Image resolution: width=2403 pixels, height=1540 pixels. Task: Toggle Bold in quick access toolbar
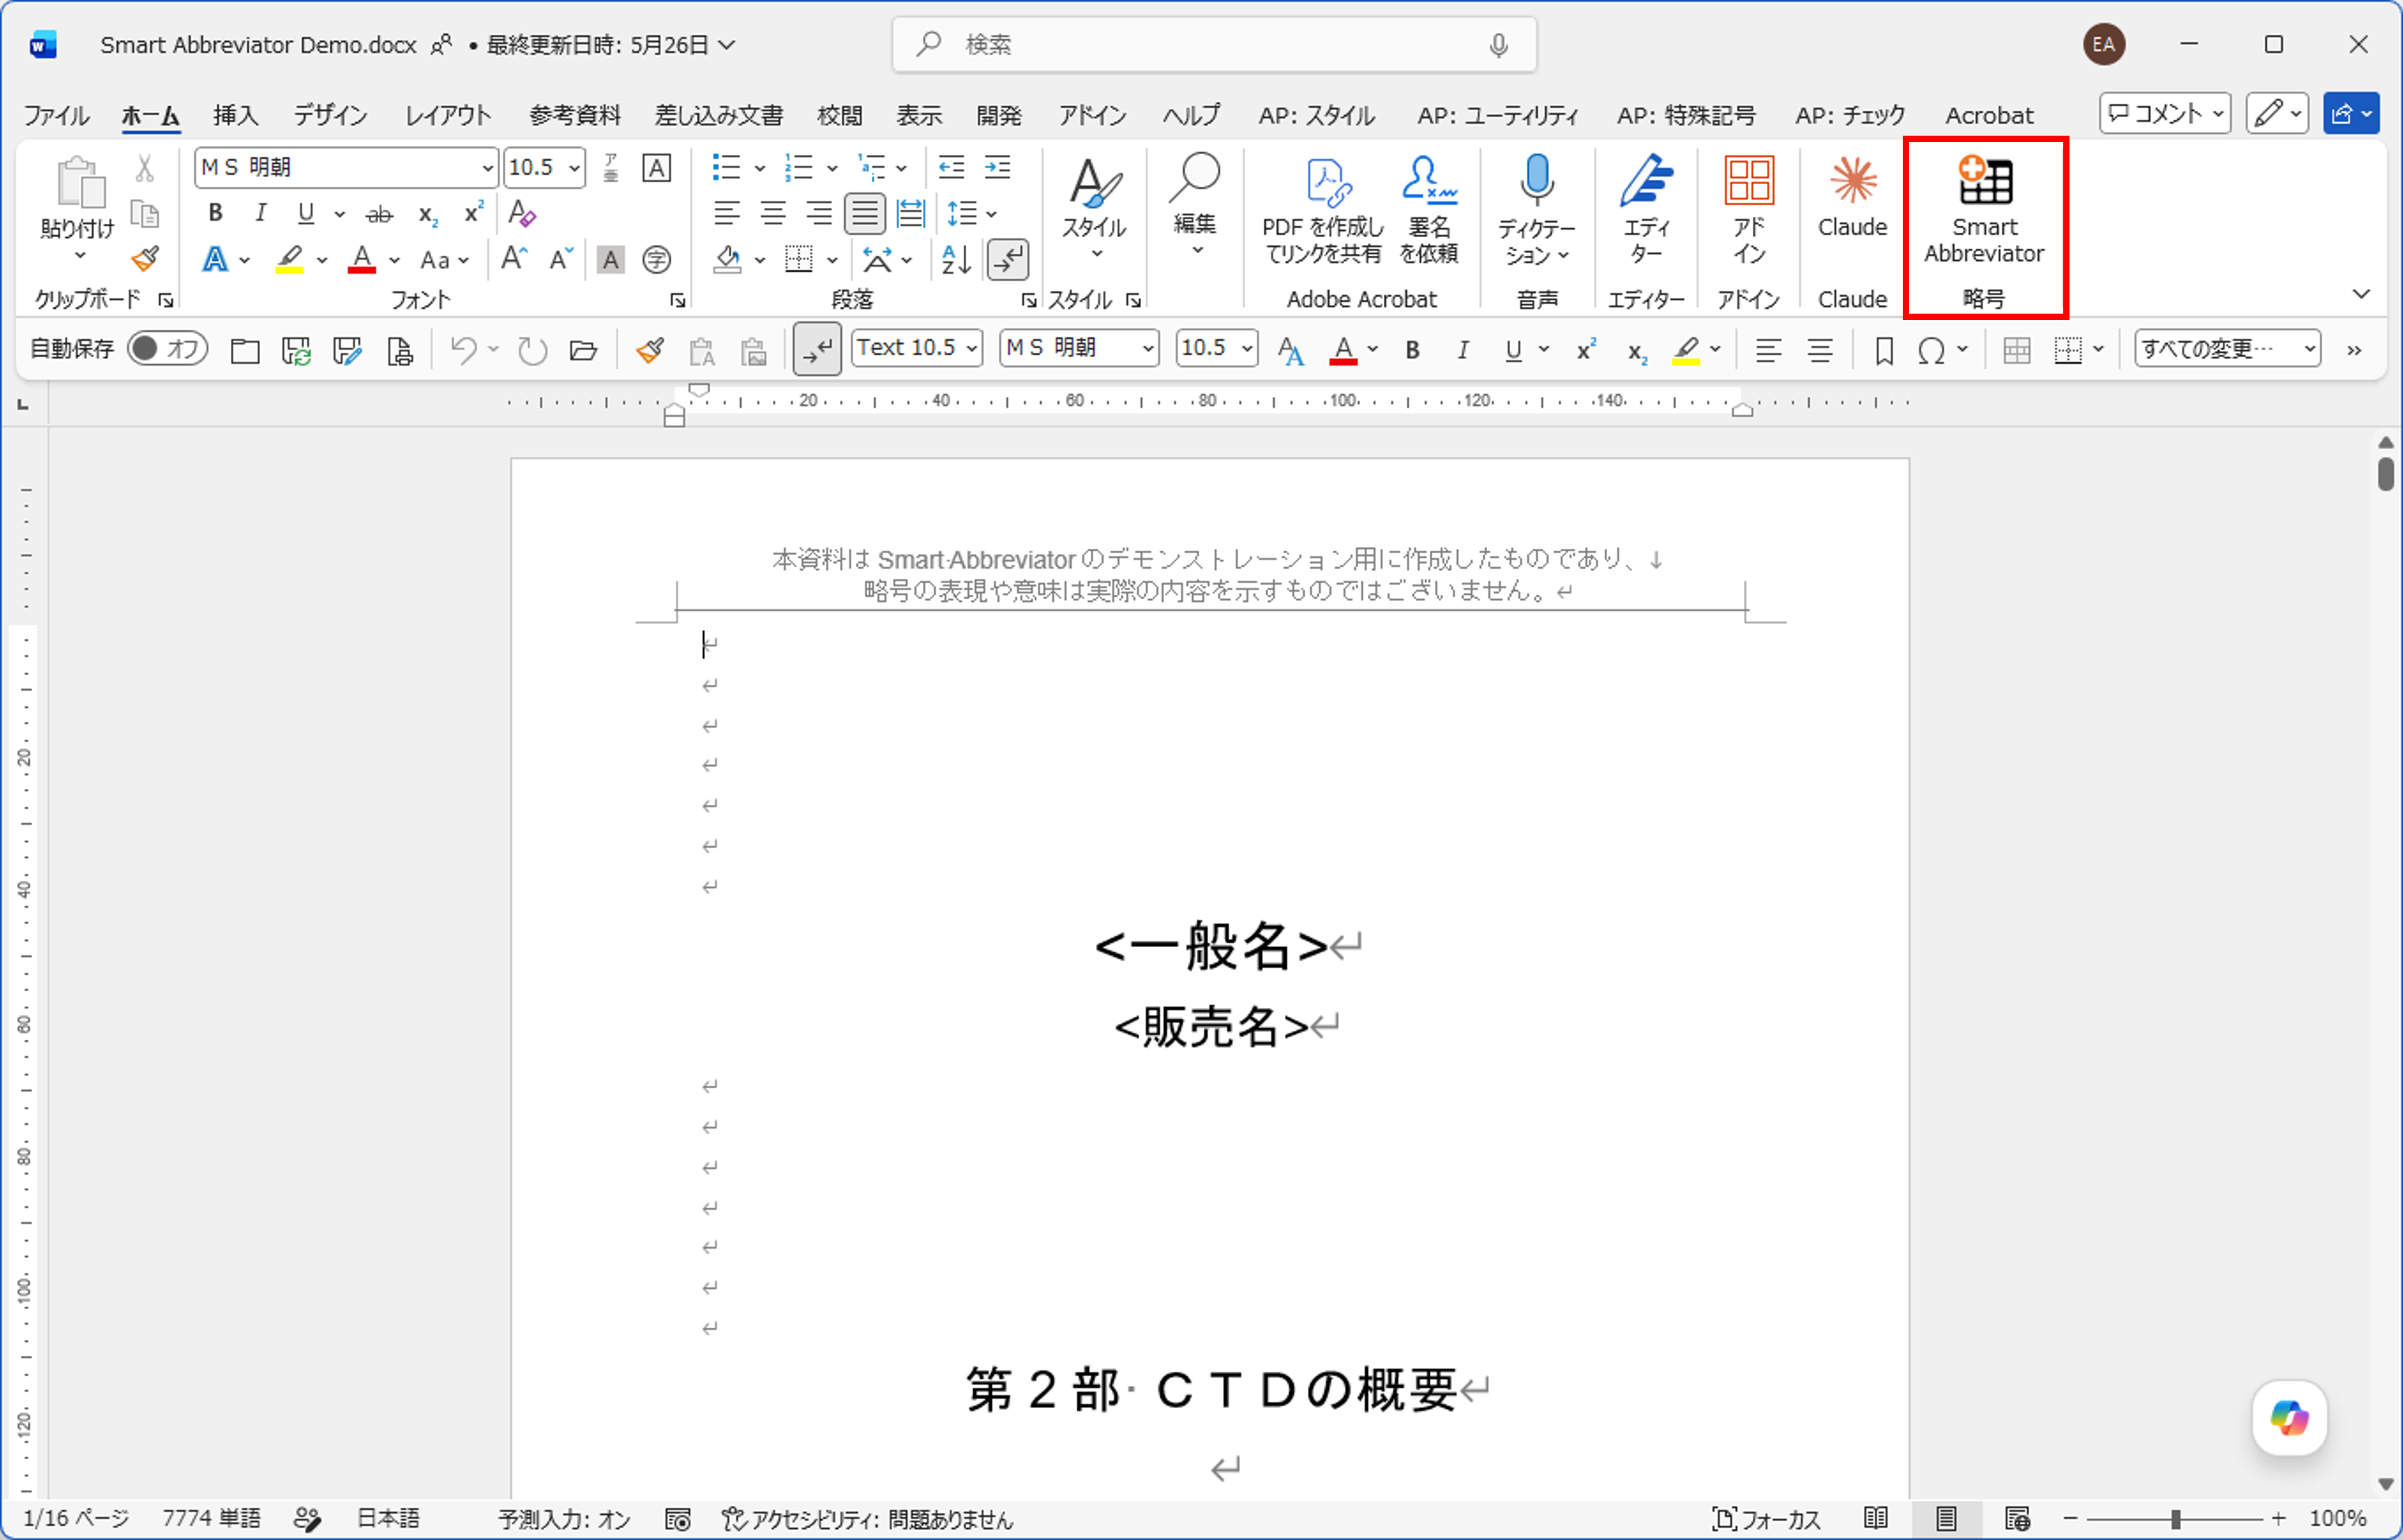click(x=1412, y=350)
